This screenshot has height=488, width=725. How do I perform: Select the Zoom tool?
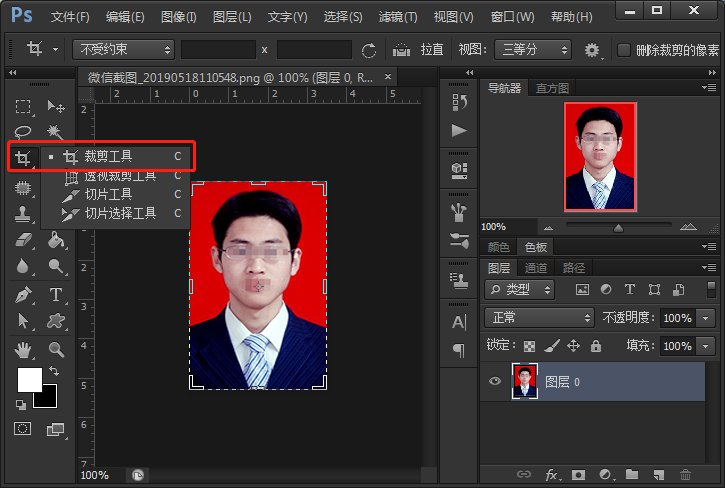pos(56,350)
